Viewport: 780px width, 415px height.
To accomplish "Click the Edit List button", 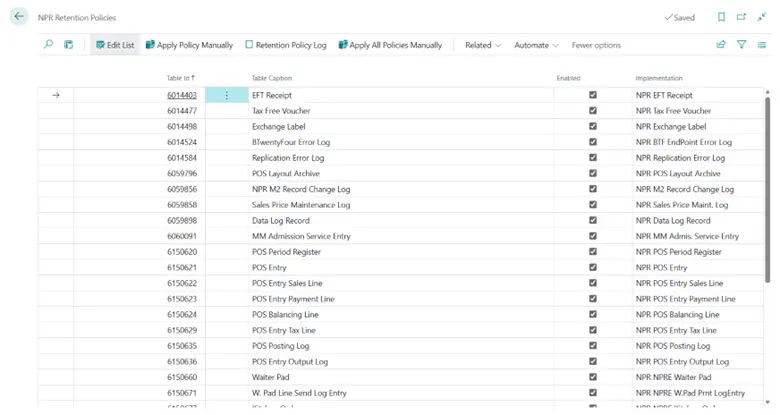I will pyautogui.click(x=114, y=45).
